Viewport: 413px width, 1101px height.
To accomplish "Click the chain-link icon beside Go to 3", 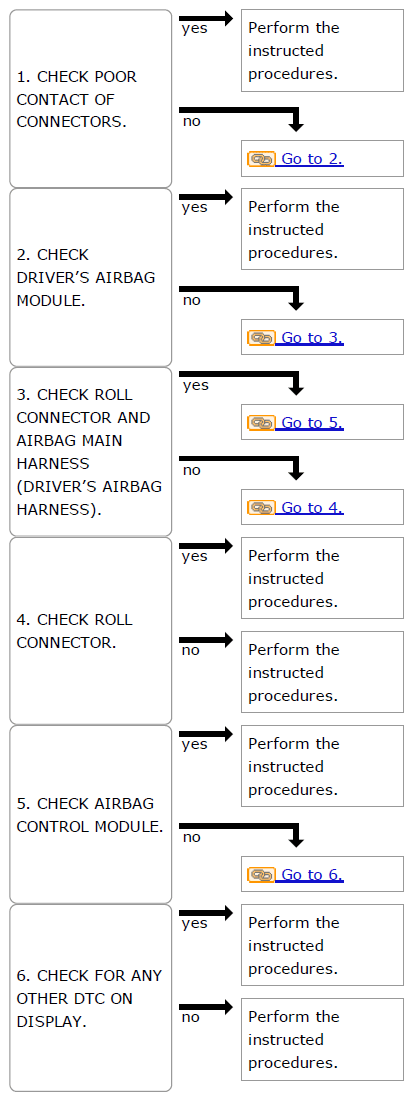I will click(261, 338).
